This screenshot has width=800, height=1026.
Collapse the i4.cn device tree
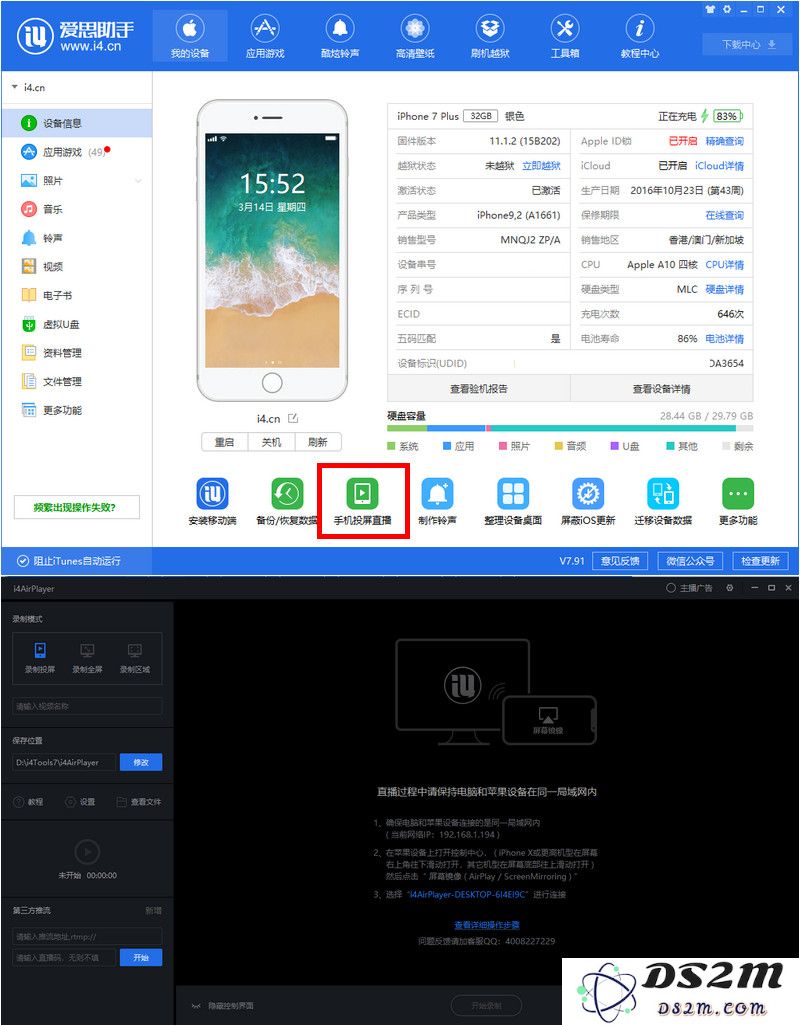(x=14, y=87)
